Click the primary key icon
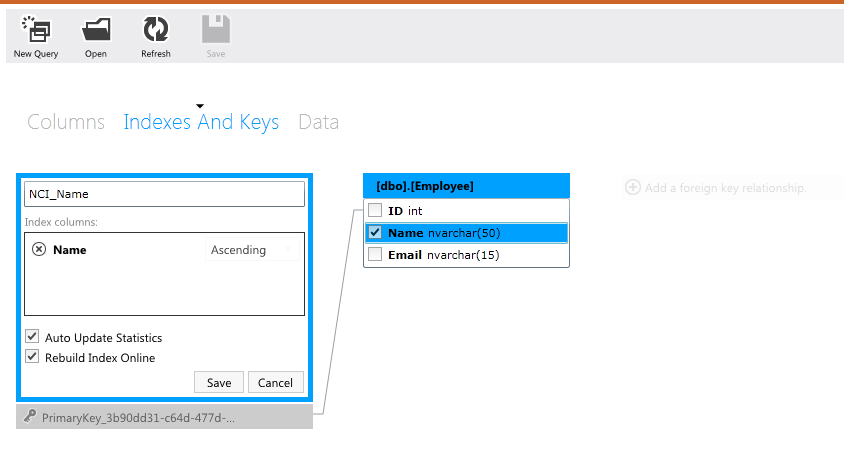This screenshot has height=458, width=844. click(31, 417)
